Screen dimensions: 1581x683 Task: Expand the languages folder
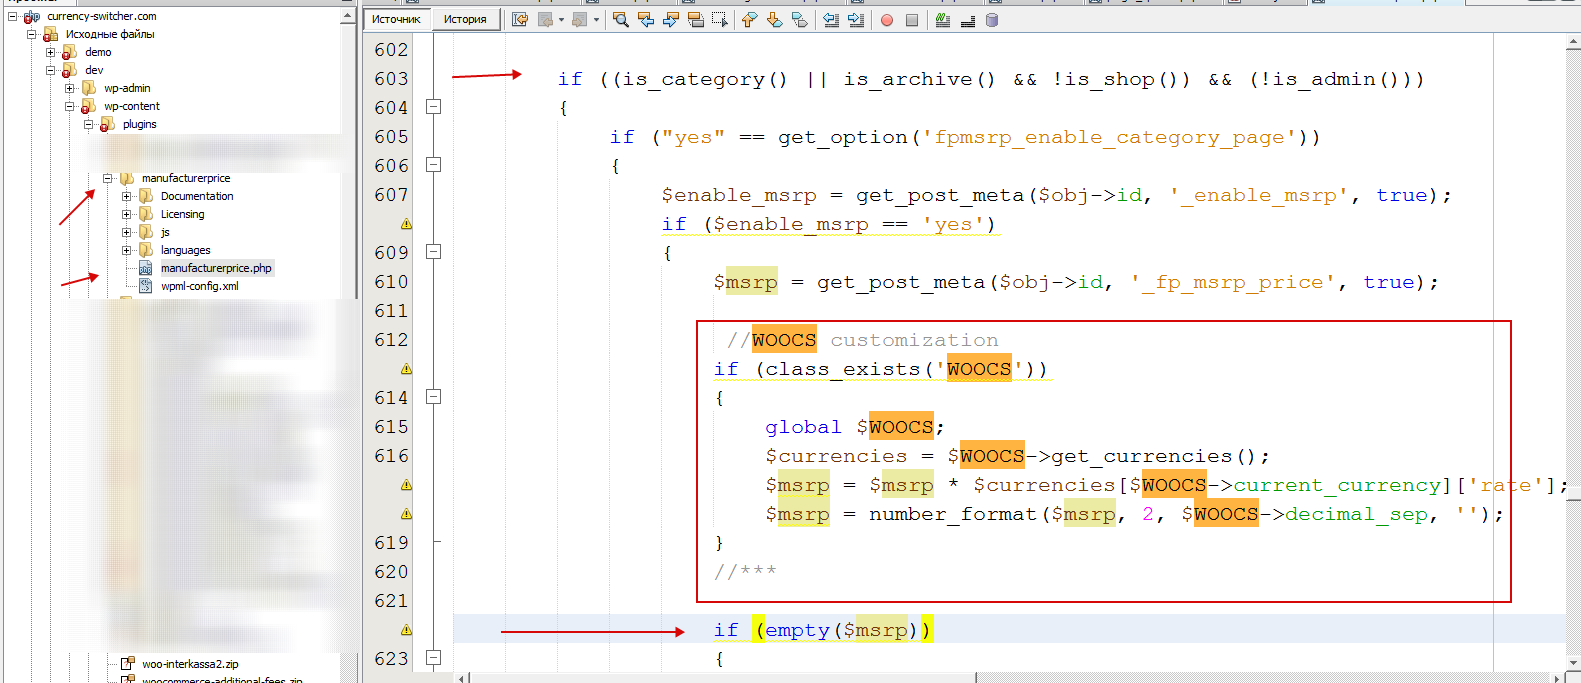point(127,250)
